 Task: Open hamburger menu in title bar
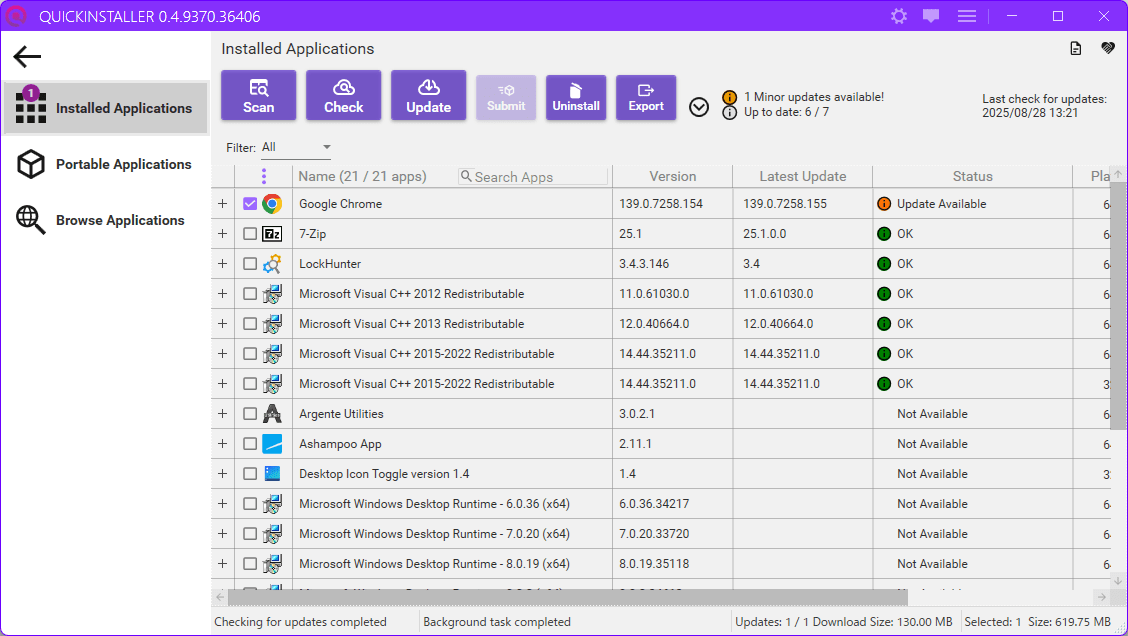967,16
